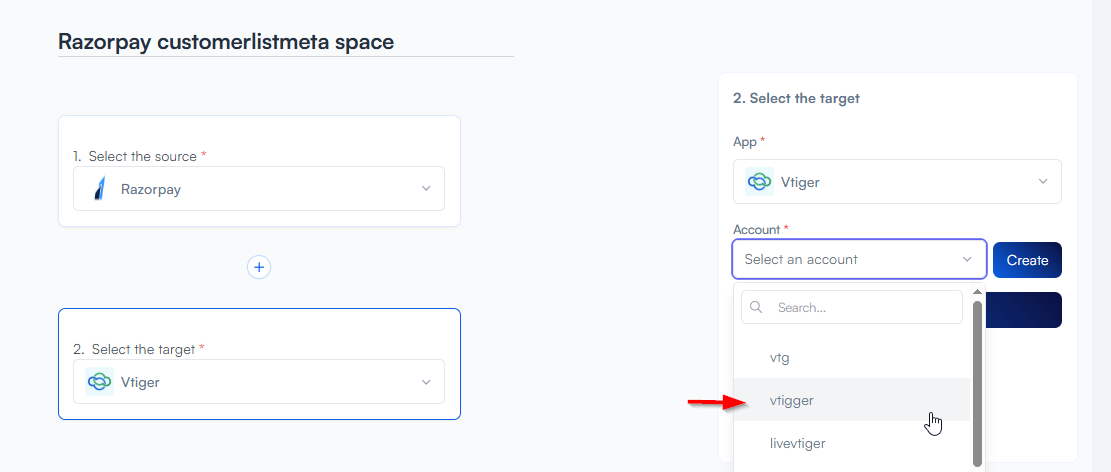1111x472 pixels.
Task: Expand the Razorpay source dropdown chevron
Action: pos(426,188)
